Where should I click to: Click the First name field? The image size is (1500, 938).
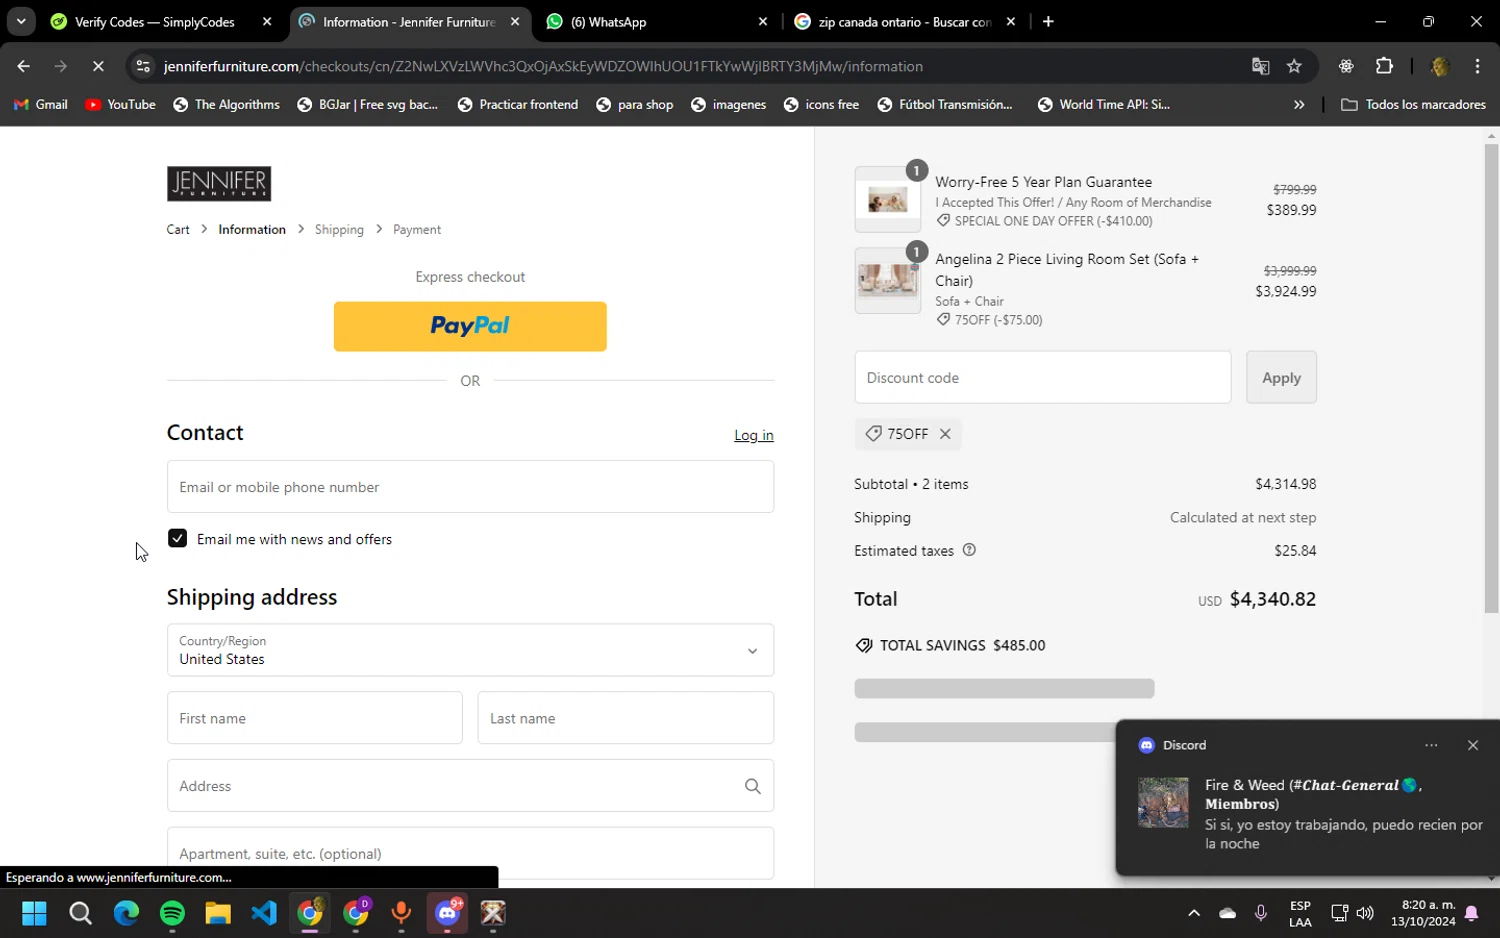click(x=315, y=718)
